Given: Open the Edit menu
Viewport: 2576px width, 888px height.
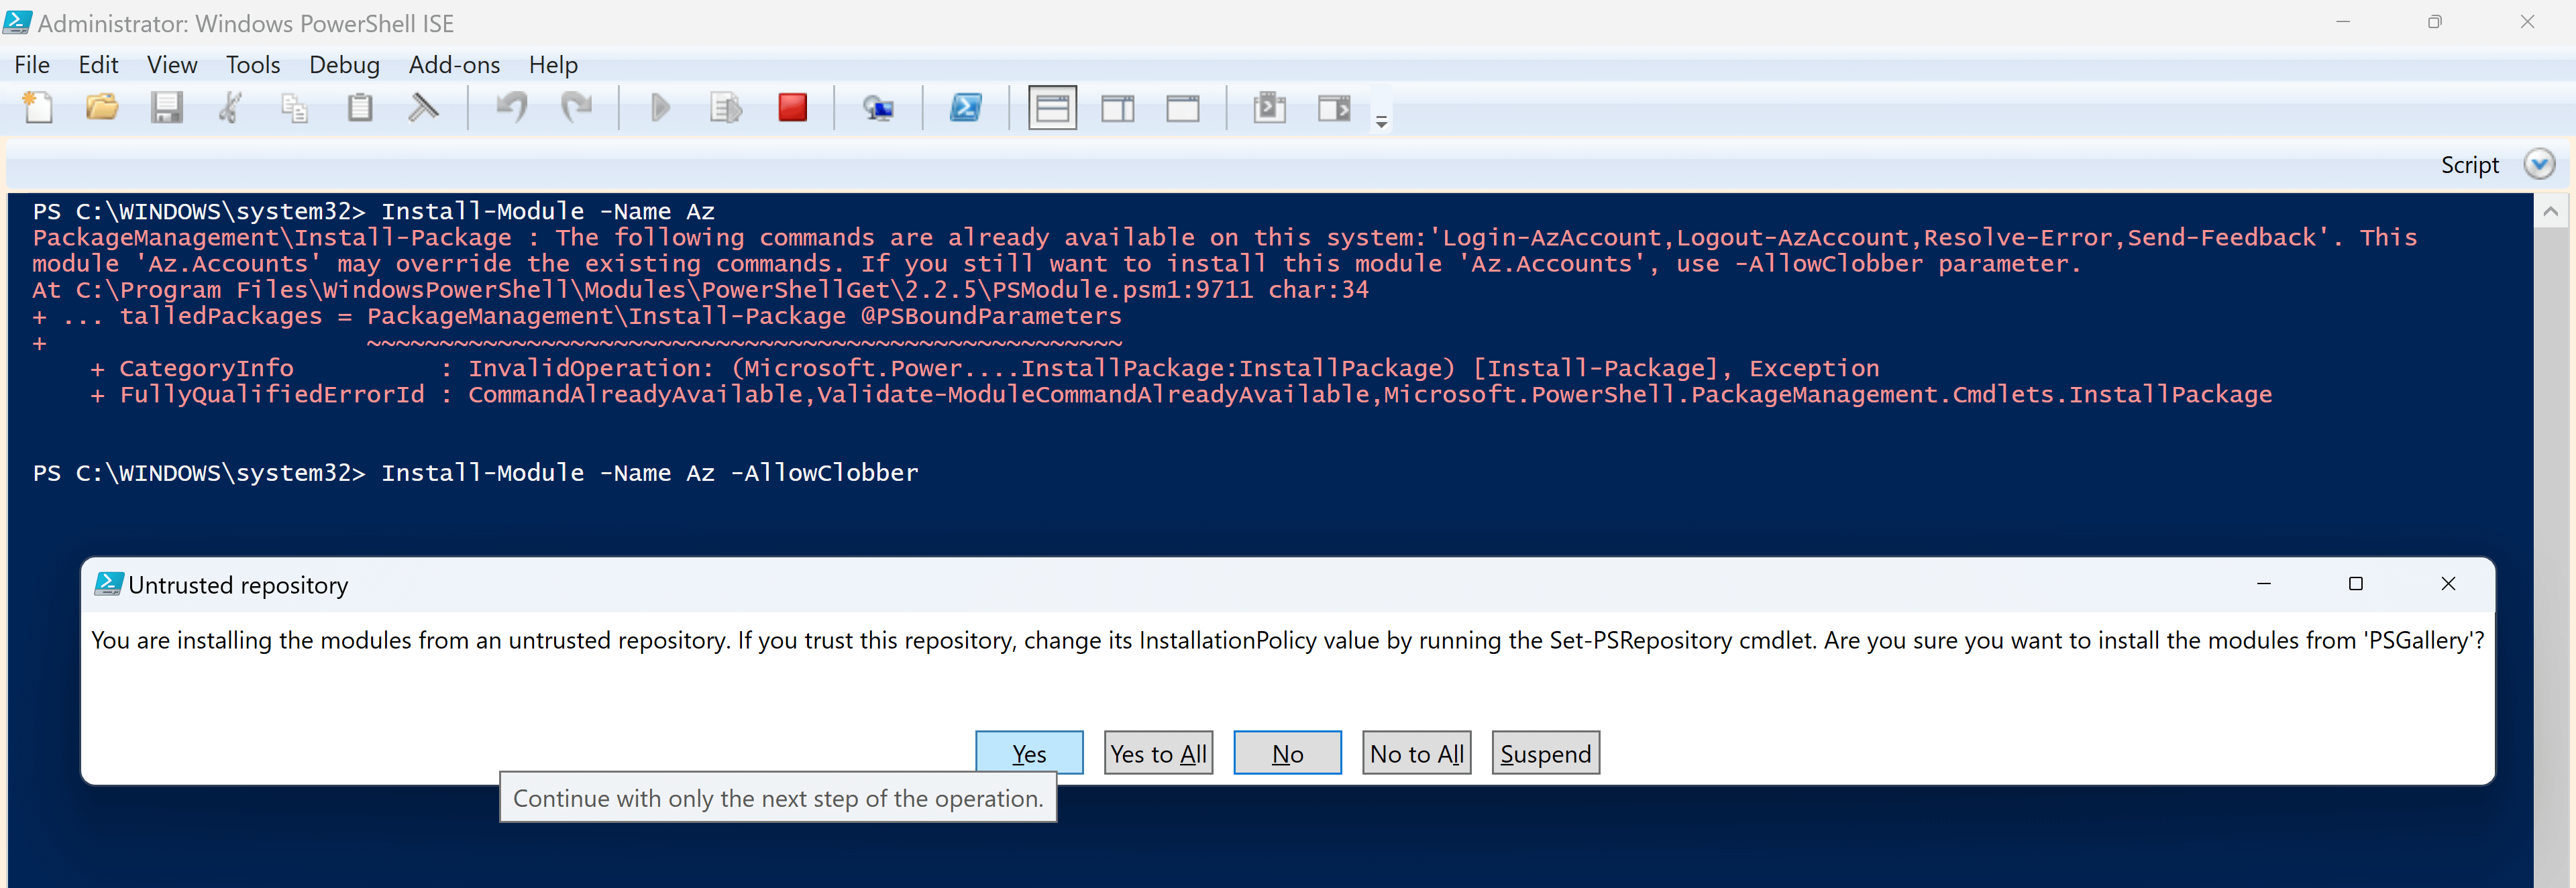Looking at the screenshot, I should [98, 65].
